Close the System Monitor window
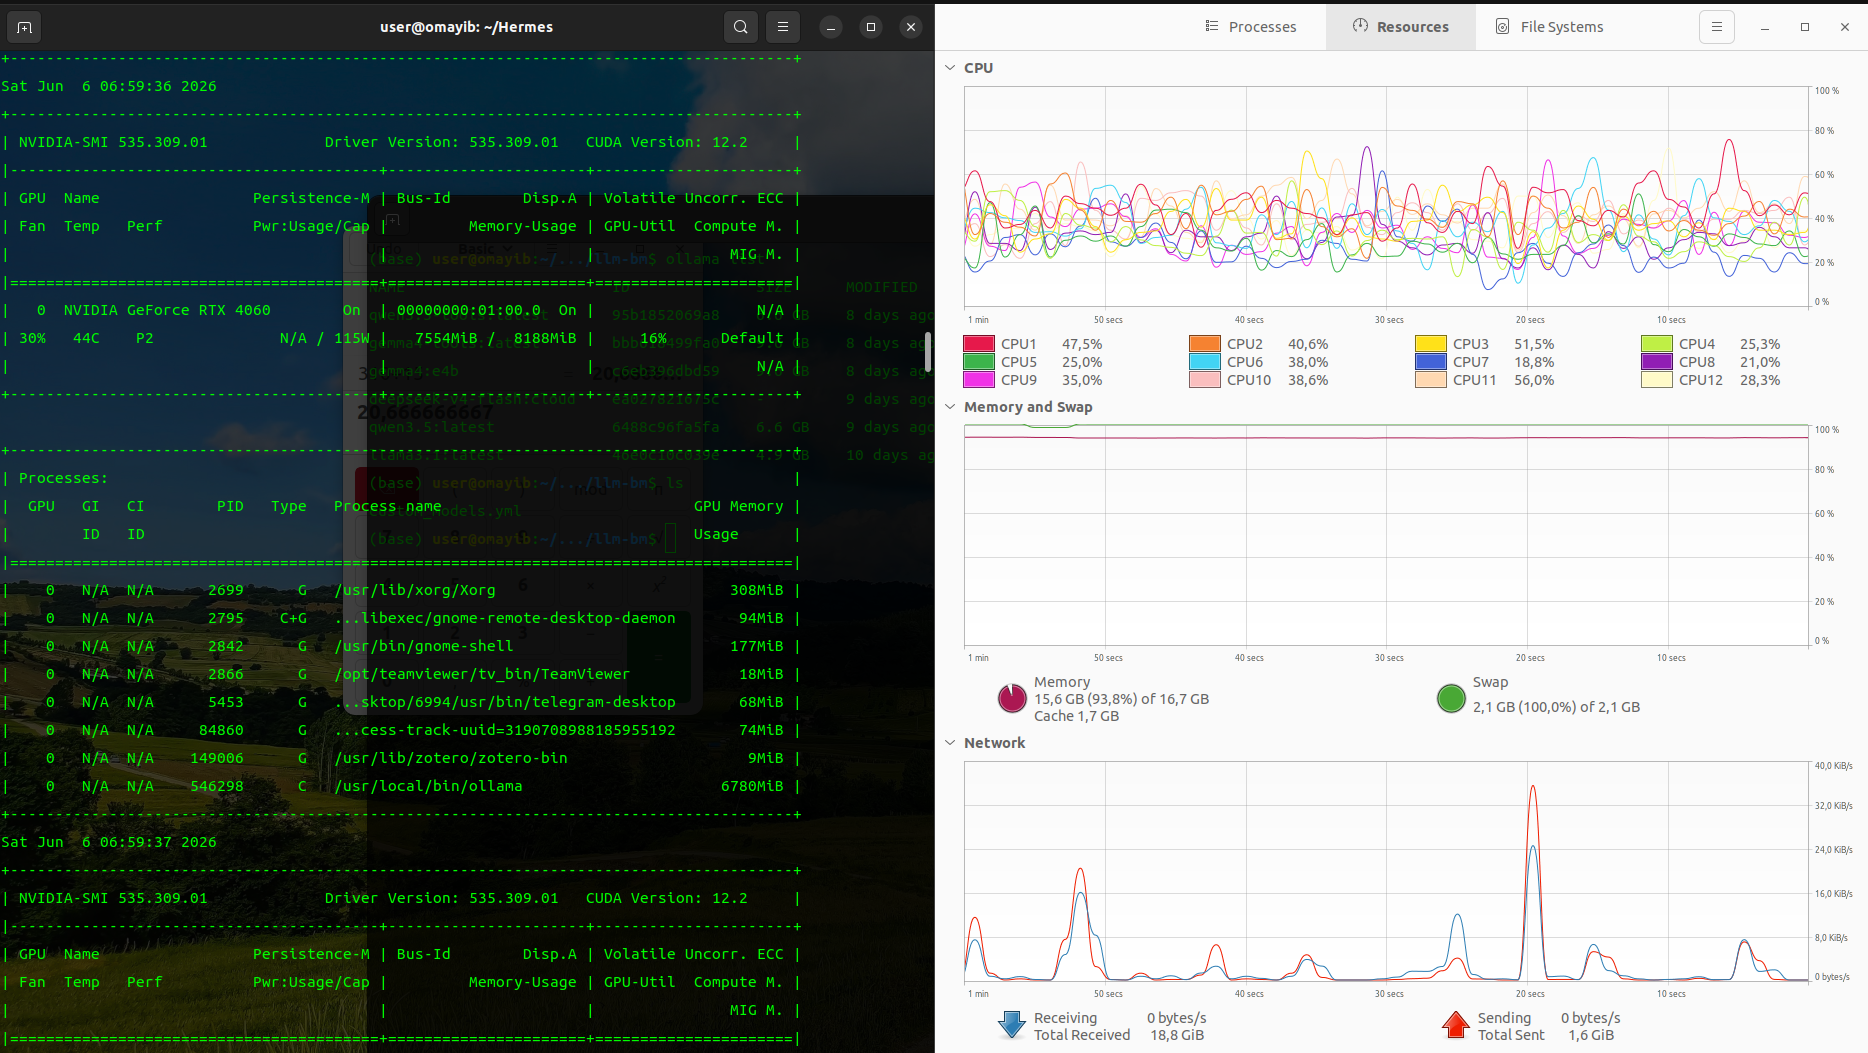The image size is (1868, 1053). 1845,27
